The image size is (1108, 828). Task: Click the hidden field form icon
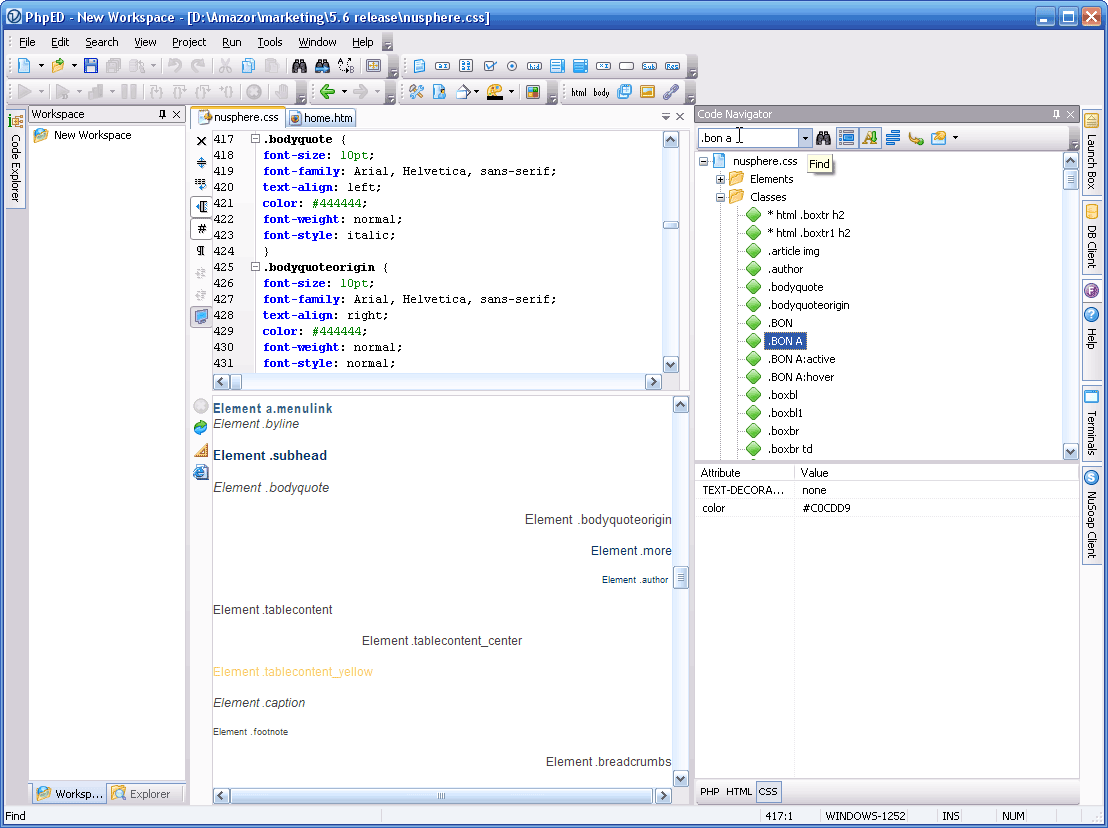click(534, 66)
